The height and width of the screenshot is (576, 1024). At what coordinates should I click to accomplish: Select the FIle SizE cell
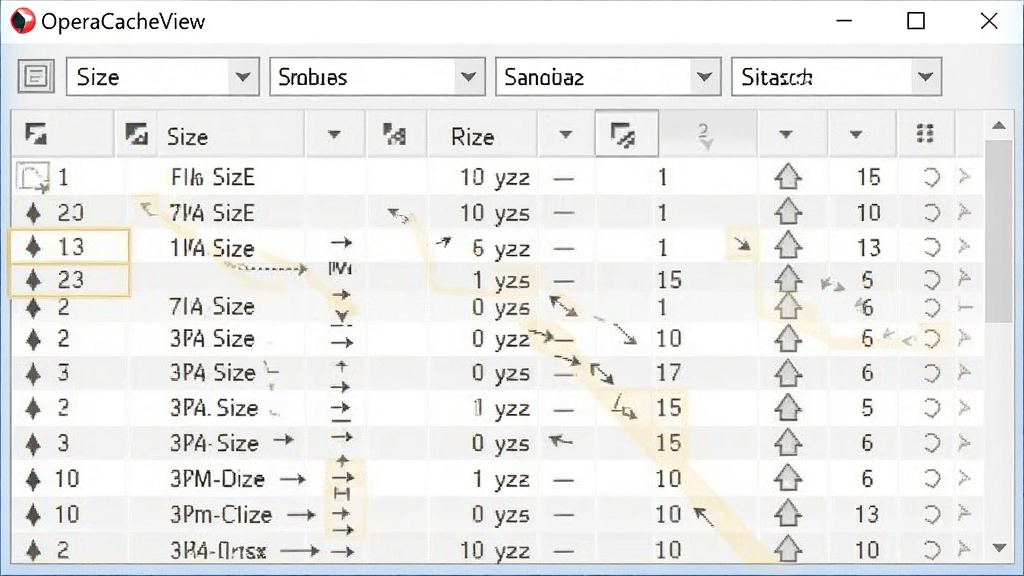click(x=212, y=177)
